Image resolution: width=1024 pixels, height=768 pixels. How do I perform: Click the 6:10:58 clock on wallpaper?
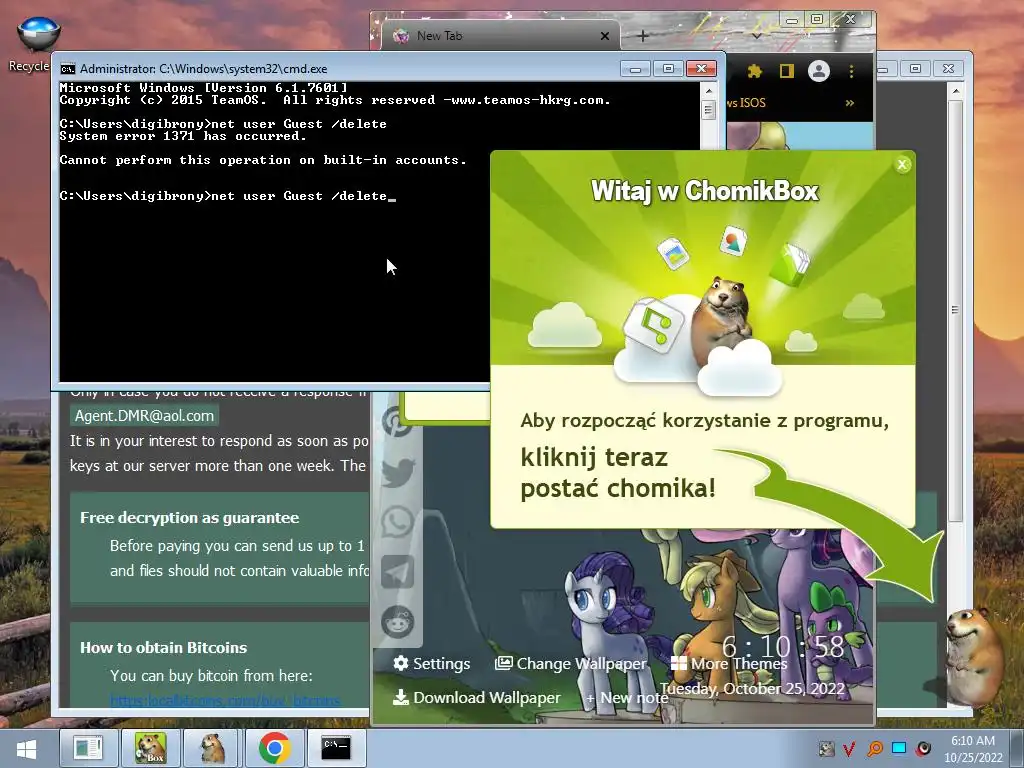click(x=782, y=647)
